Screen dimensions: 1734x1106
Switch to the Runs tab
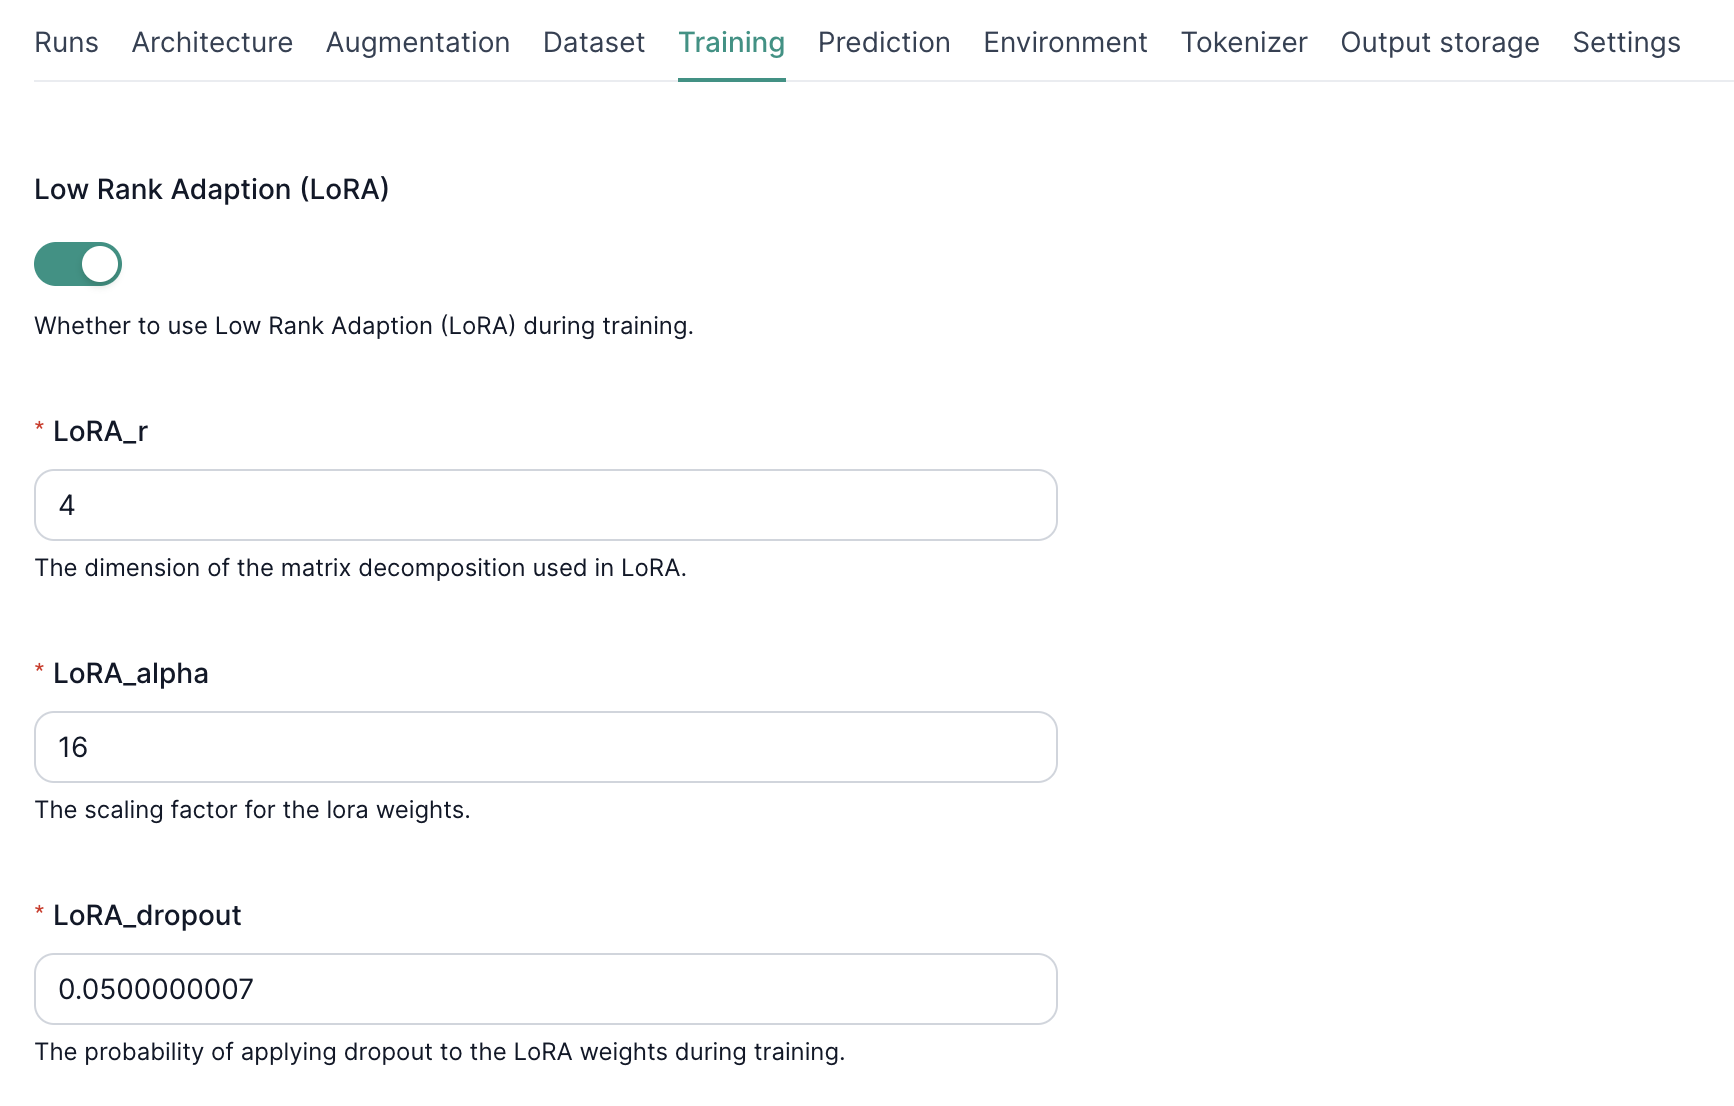click(66, 42)
